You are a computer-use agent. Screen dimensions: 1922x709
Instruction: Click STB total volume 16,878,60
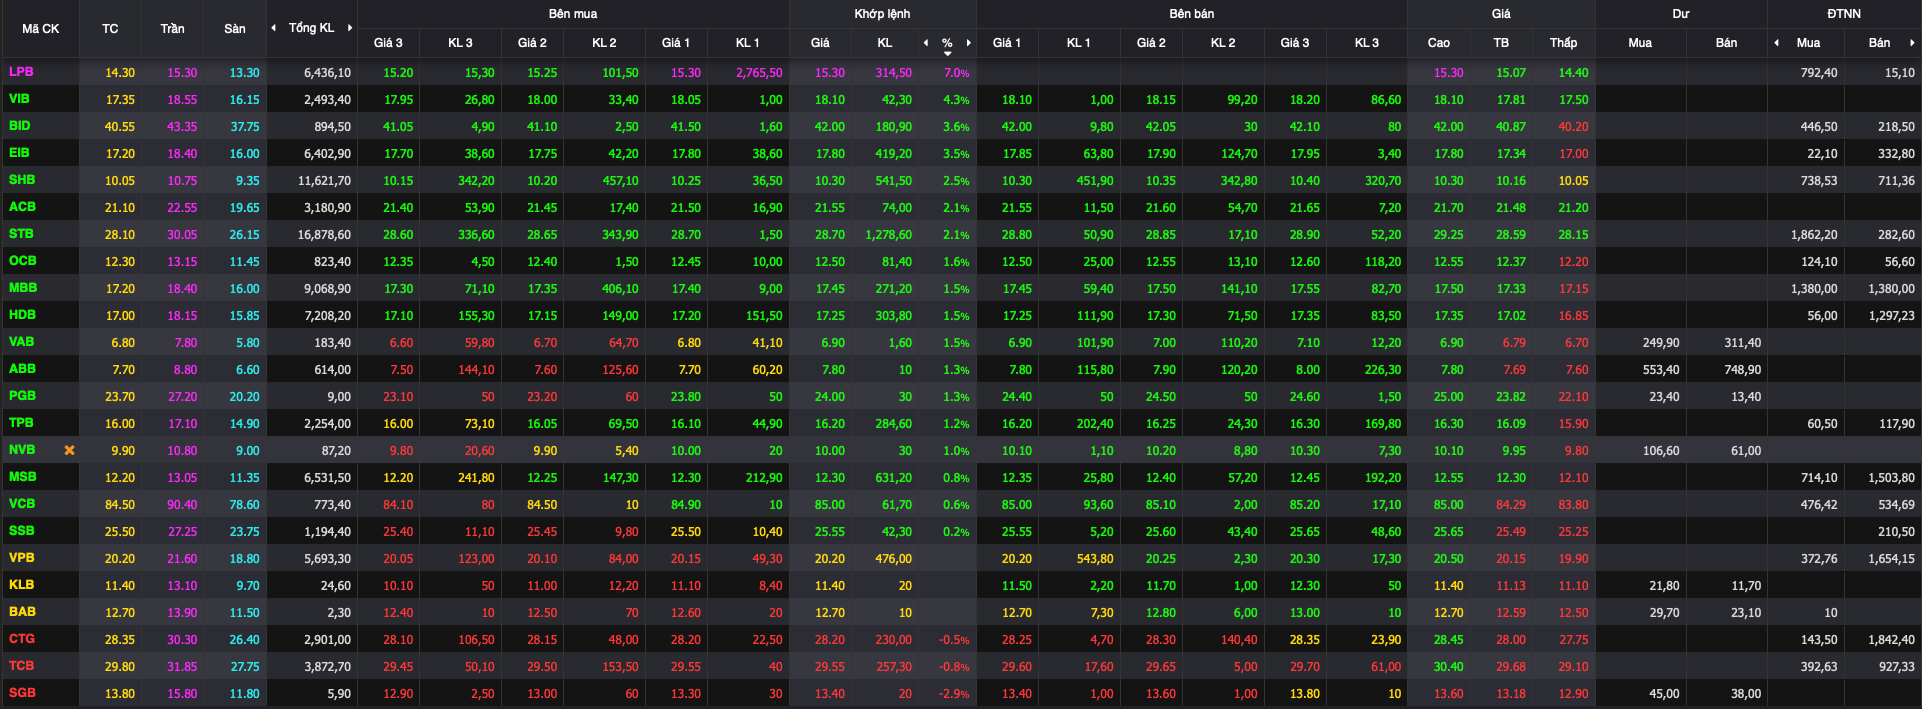[x=324, y=235]
